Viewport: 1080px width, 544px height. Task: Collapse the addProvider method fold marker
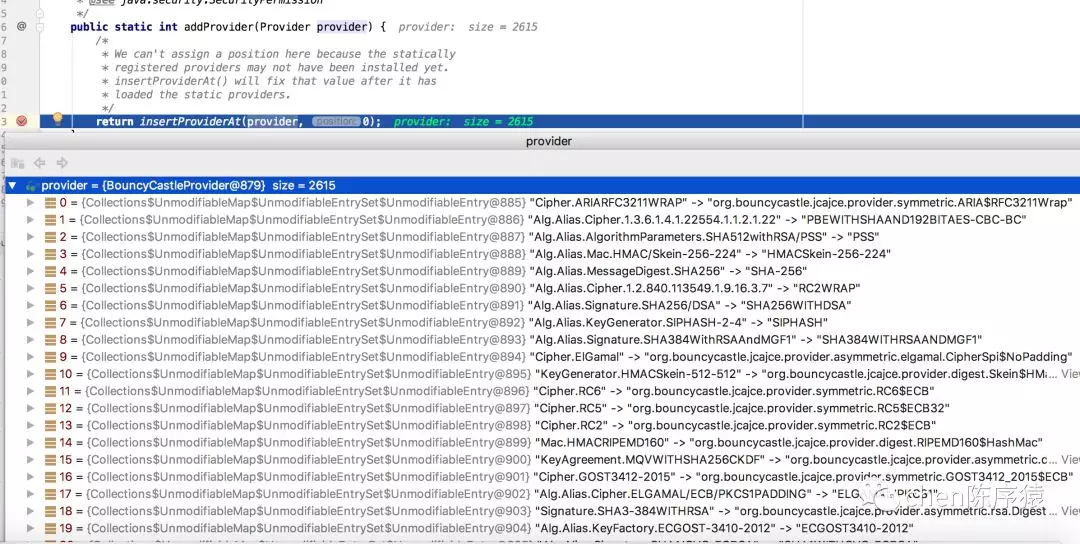pyautogui.click(x=40, y=27)
